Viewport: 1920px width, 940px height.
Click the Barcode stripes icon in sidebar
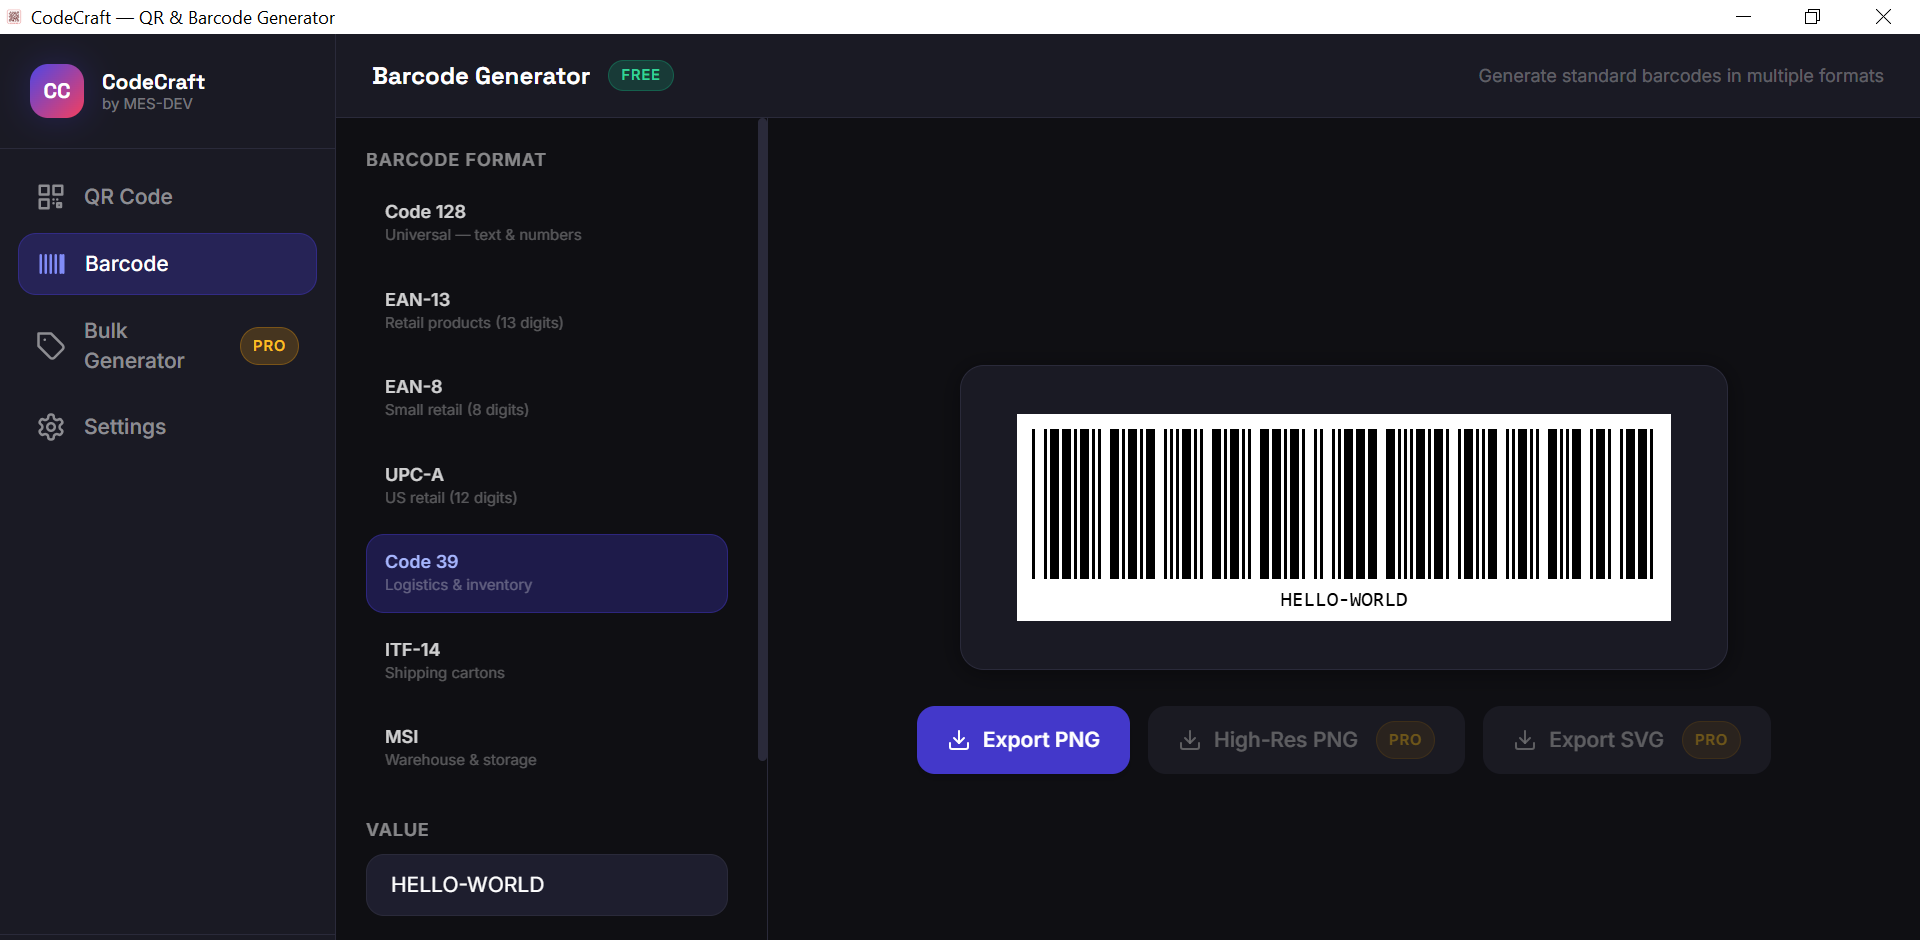[x=52, y=264]
